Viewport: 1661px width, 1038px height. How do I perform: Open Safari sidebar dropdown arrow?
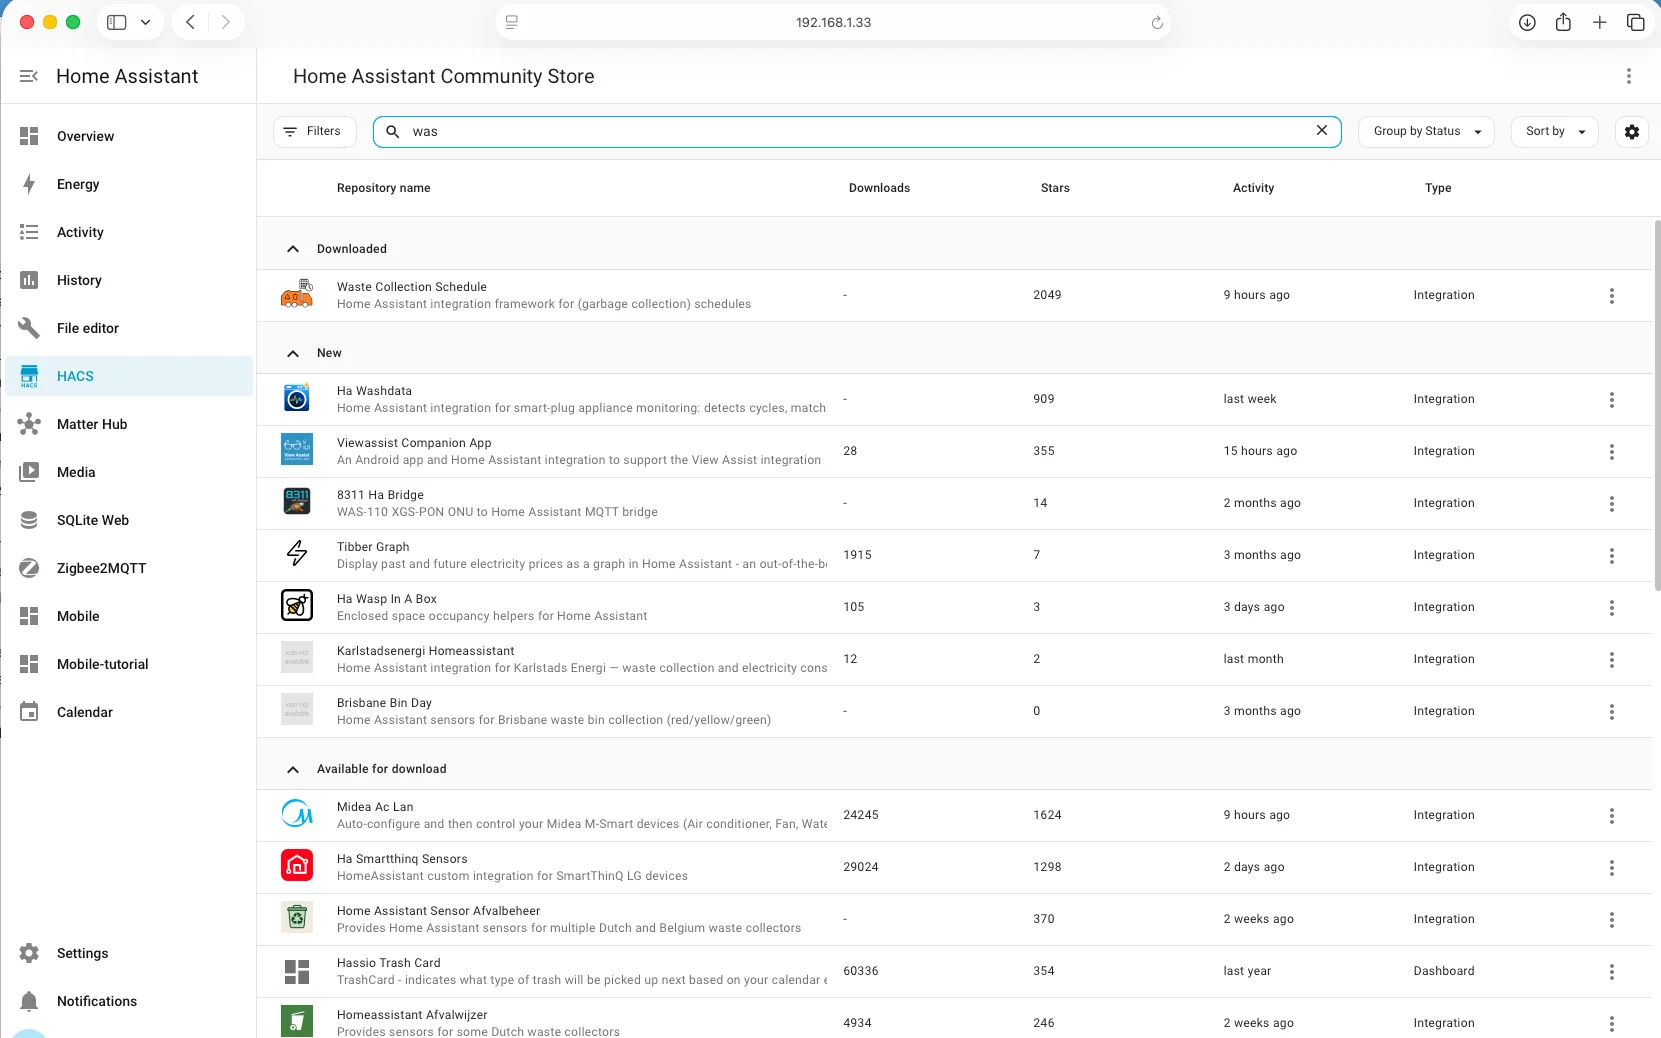pos(145,22)
